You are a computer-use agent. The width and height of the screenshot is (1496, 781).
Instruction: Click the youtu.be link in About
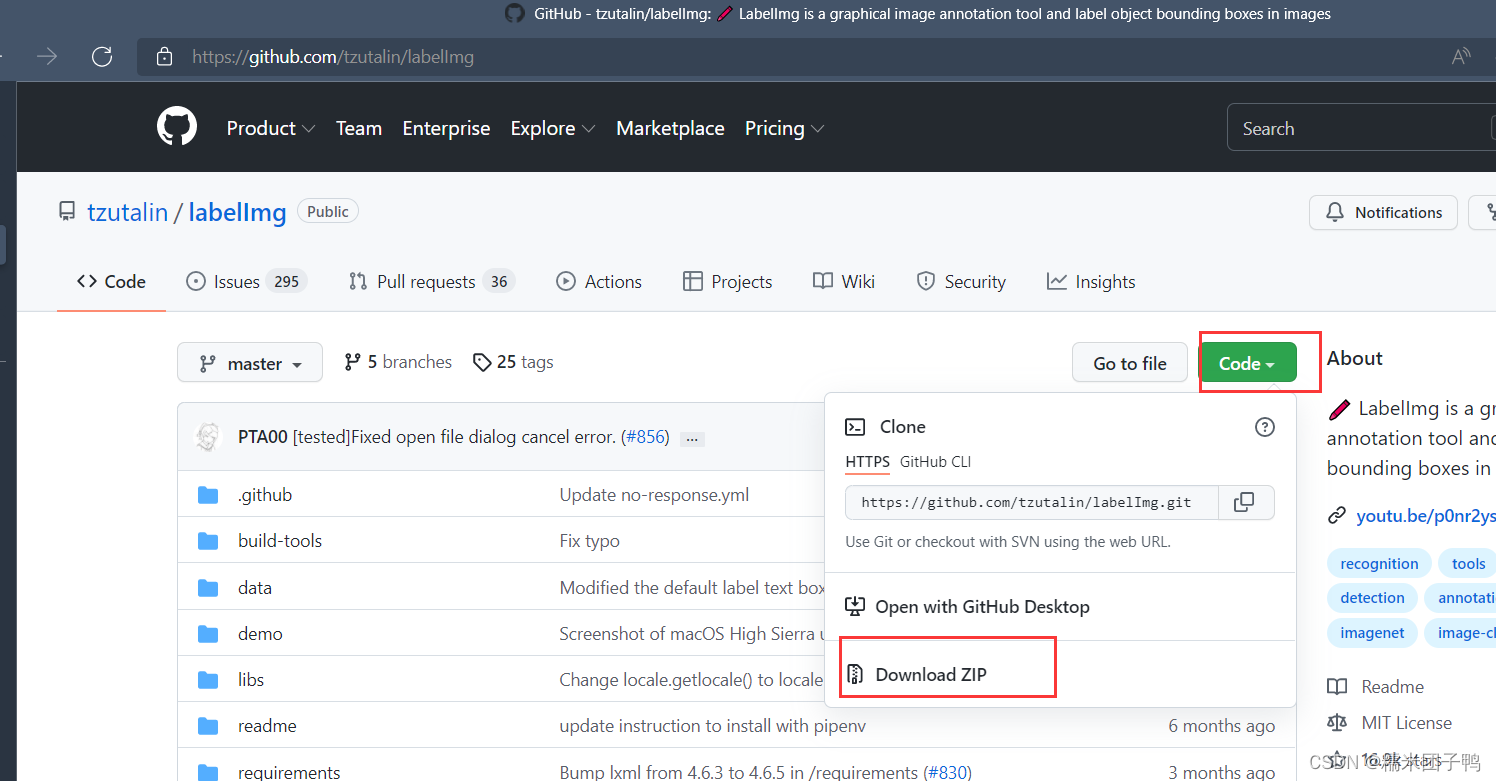1426,516
